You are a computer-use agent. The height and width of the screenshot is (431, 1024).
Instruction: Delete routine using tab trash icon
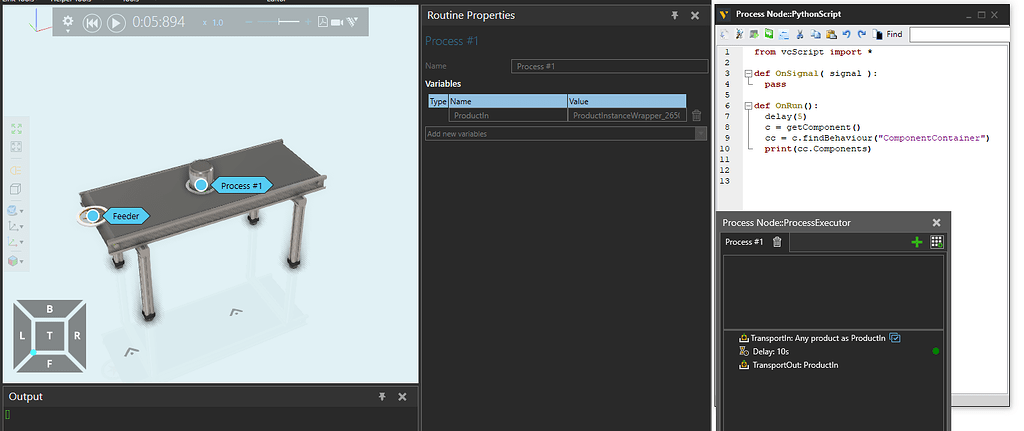(777, 242)
